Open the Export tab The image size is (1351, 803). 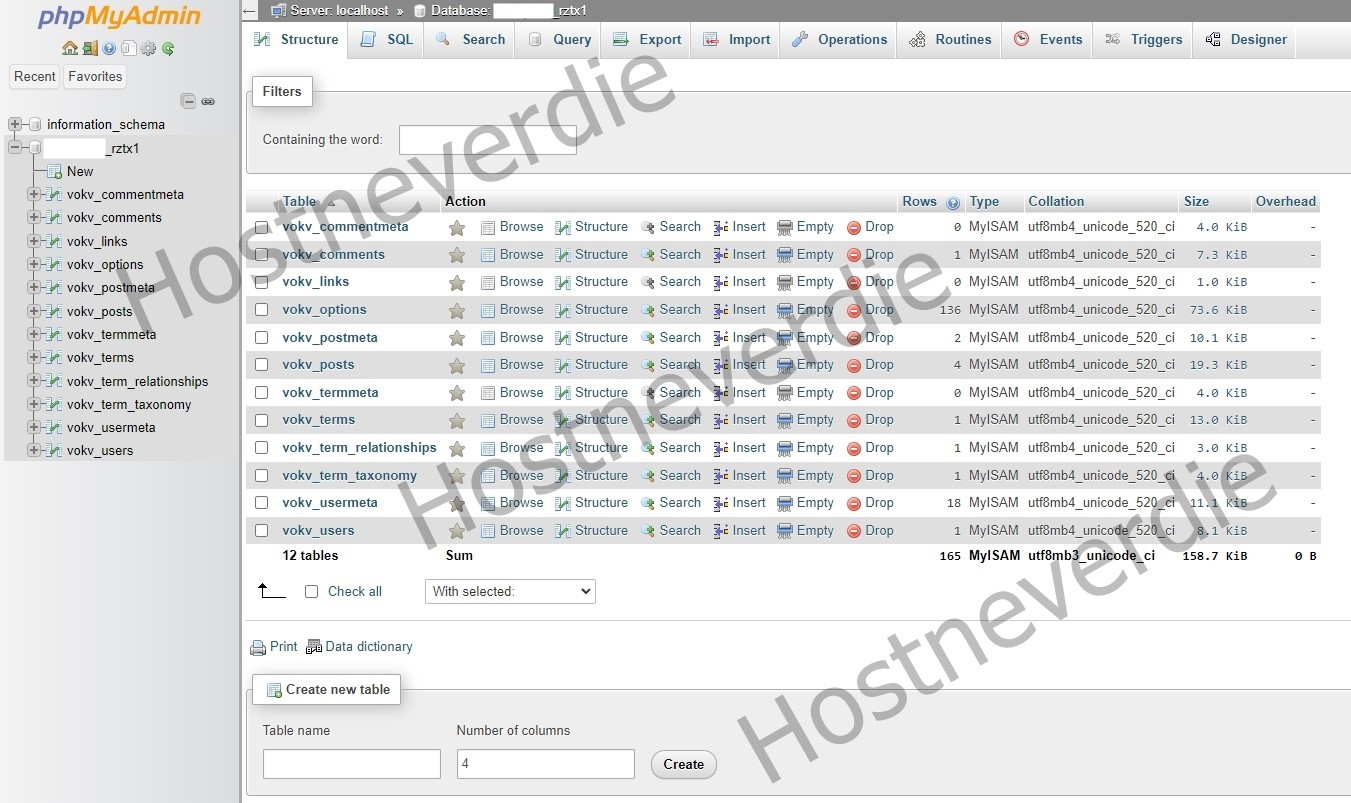coord(647,40)
